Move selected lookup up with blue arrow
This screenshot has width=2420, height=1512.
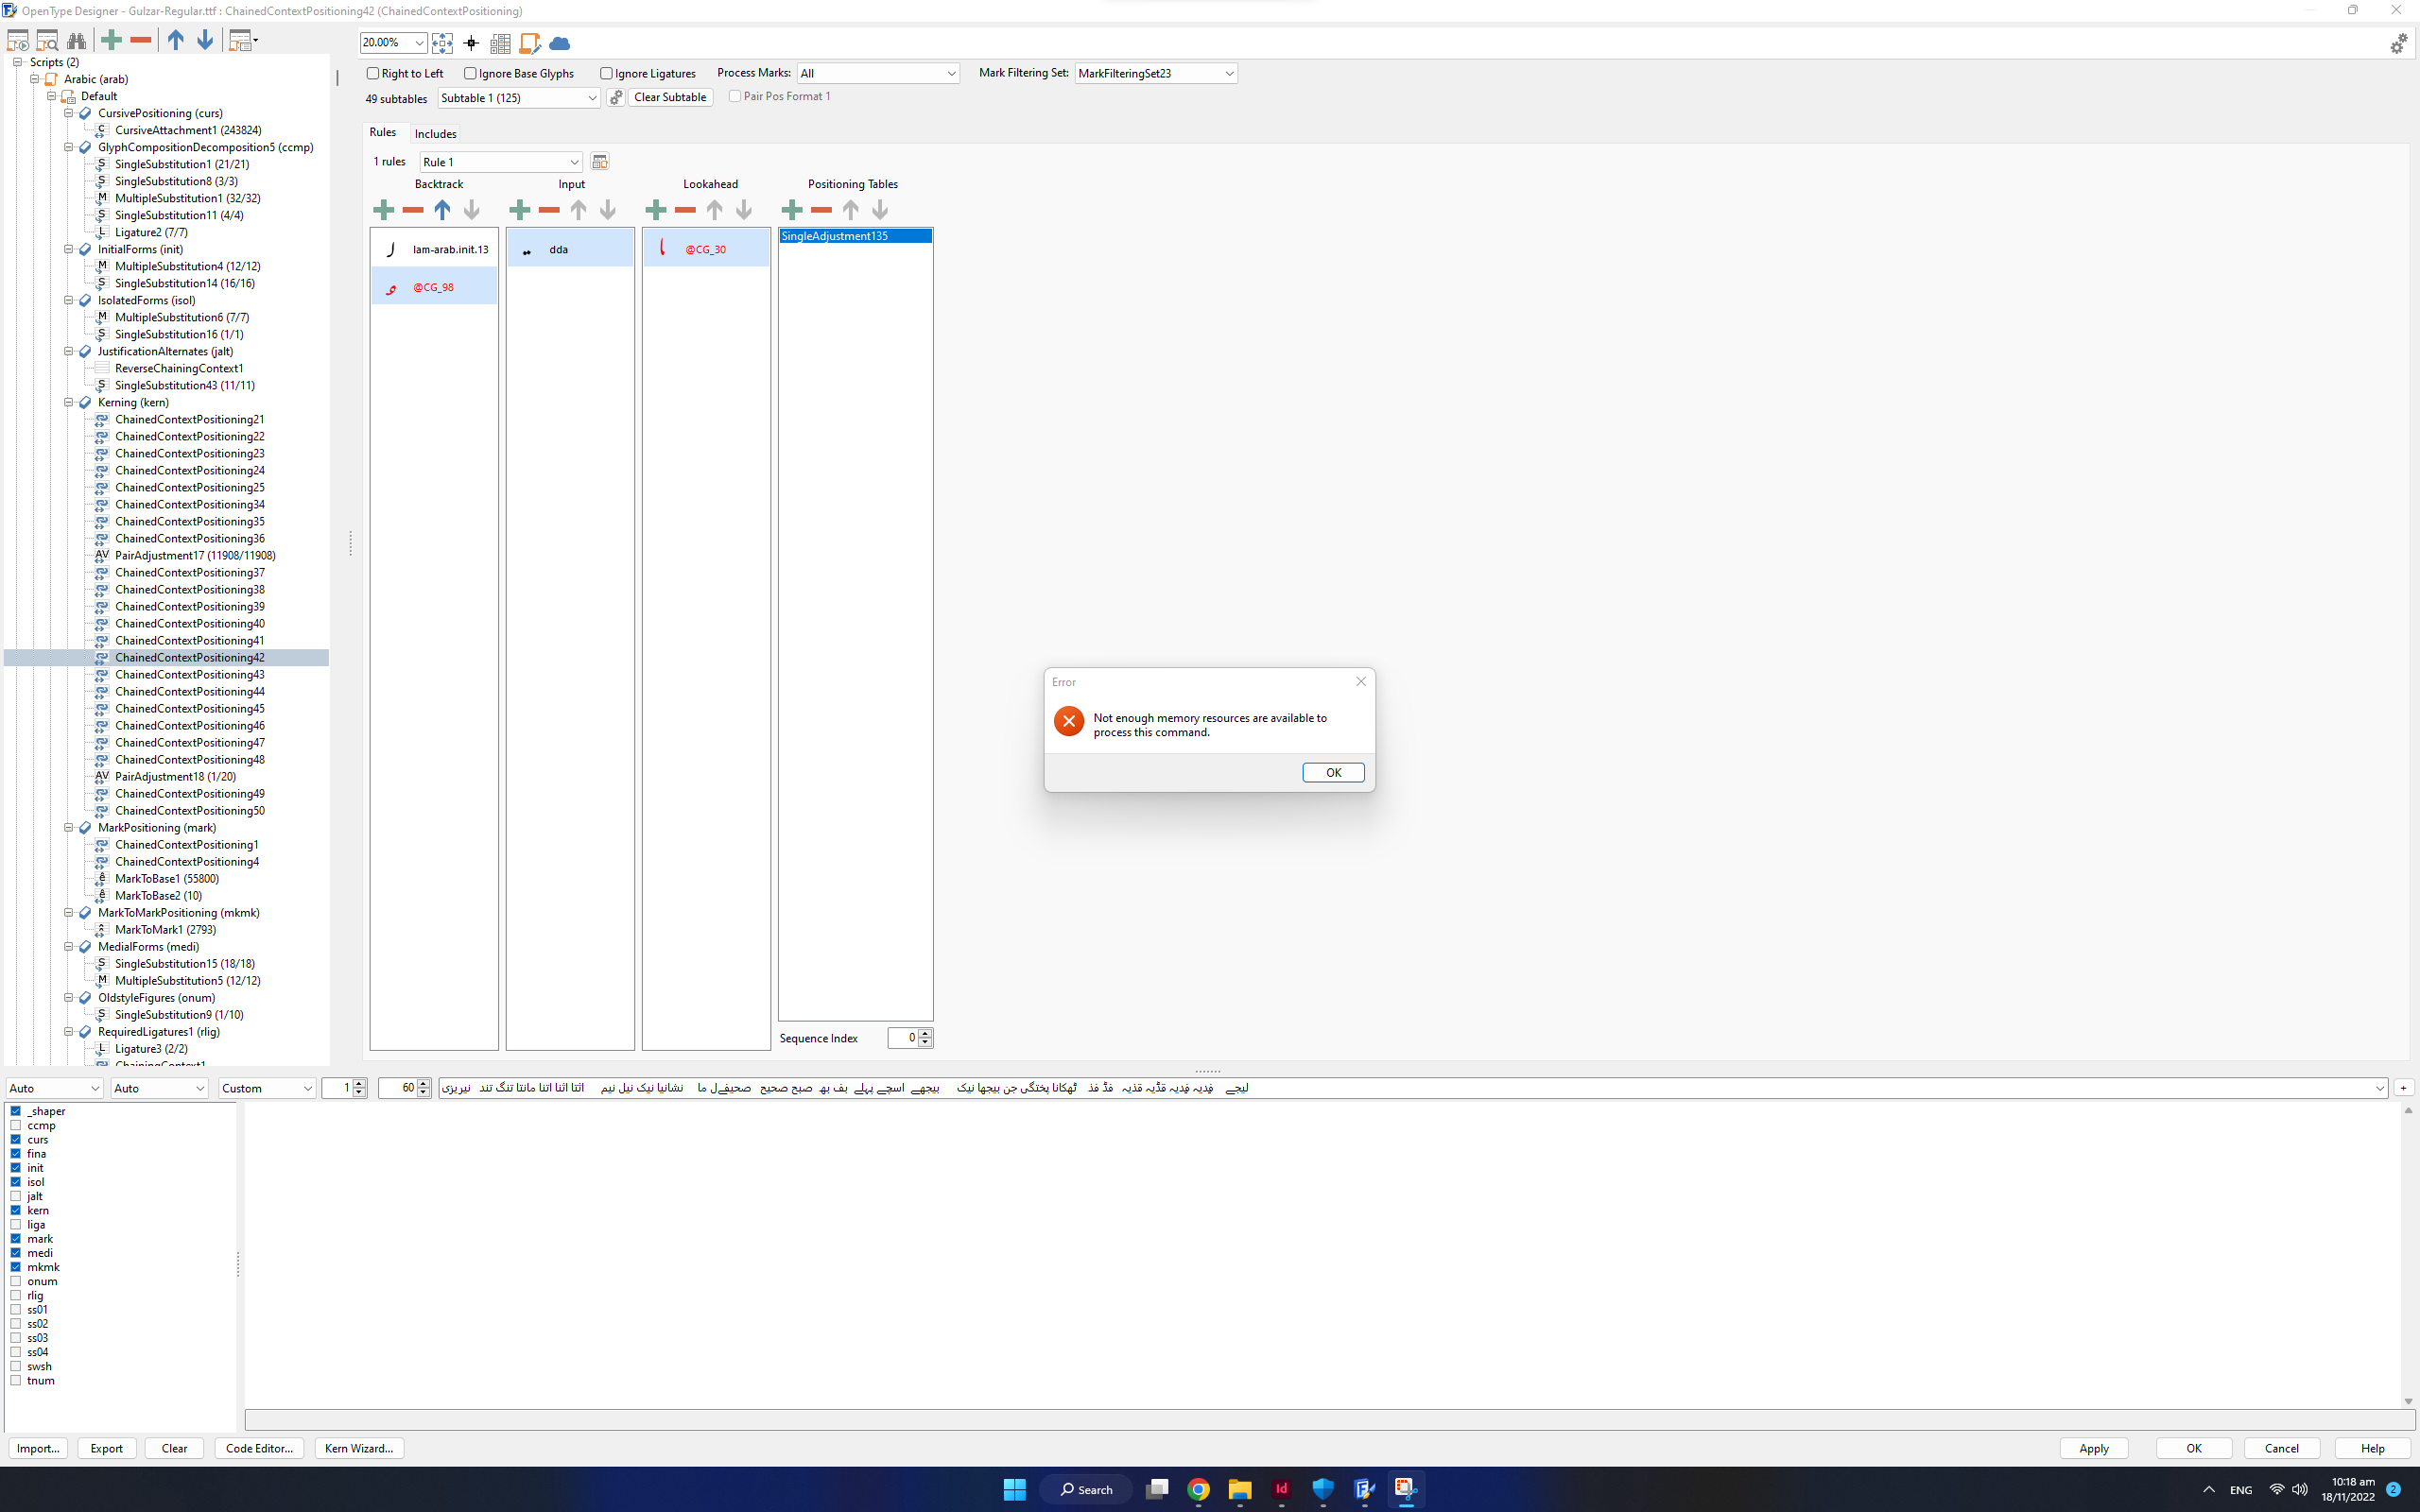(x=176, y=40)
